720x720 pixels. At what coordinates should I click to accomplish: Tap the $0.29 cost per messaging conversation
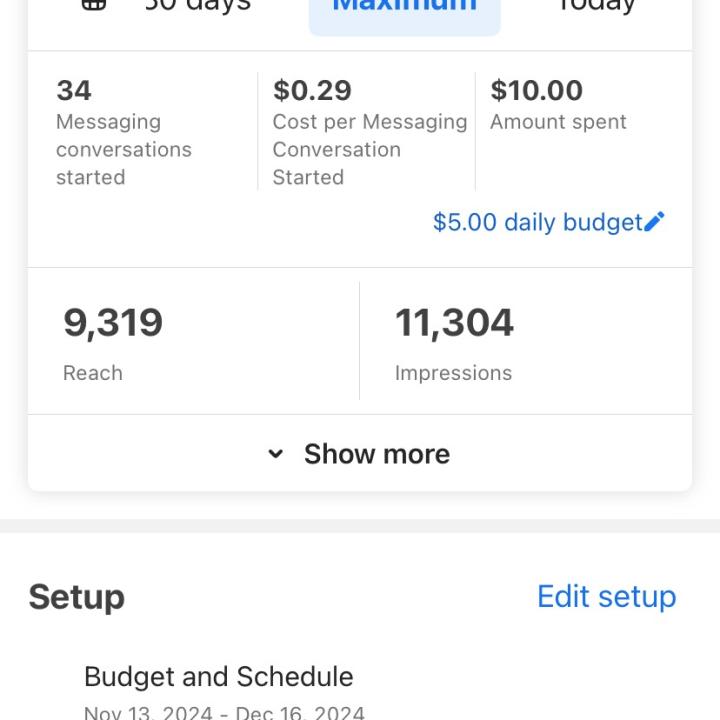(x=370, y=132)
